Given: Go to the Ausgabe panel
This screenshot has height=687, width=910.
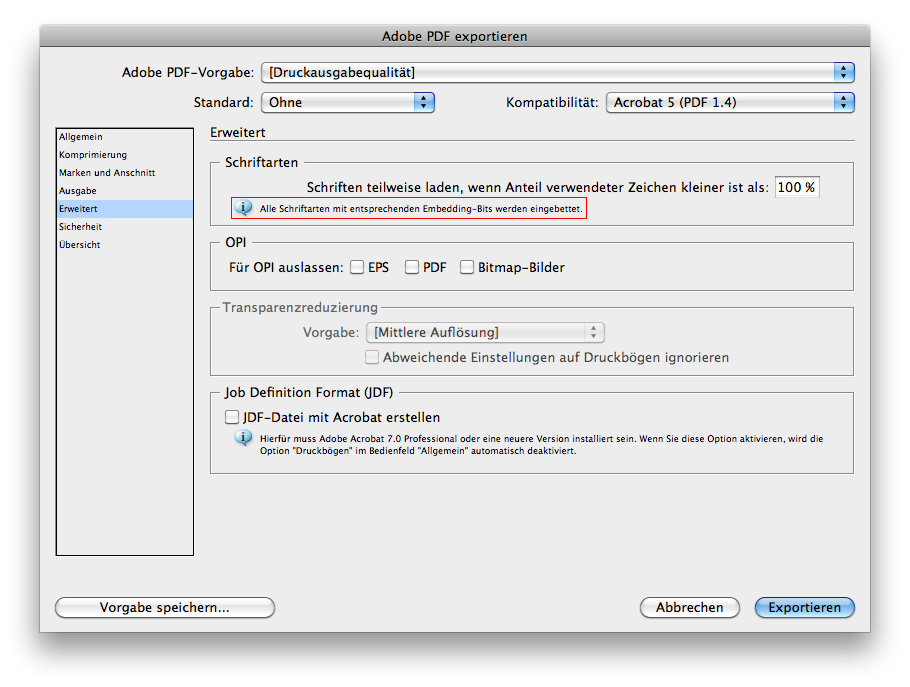Looking at the screenshot, I should (78, 191).
